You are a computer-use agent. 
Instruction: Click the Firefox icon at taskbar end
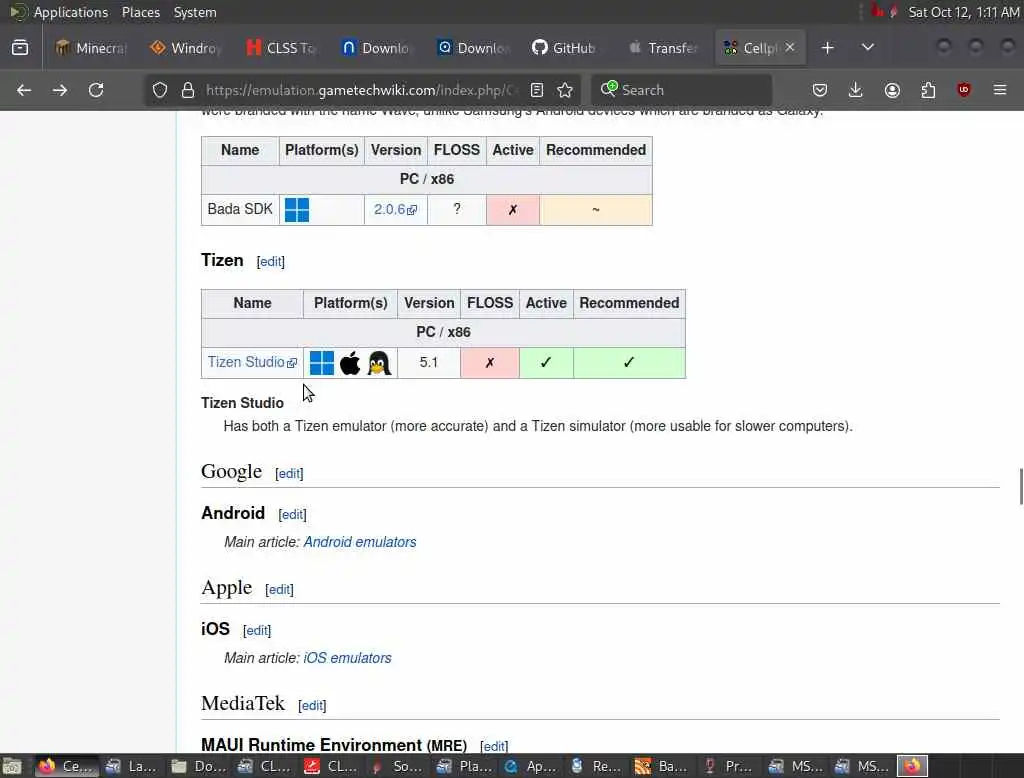[x=912, y=766]
